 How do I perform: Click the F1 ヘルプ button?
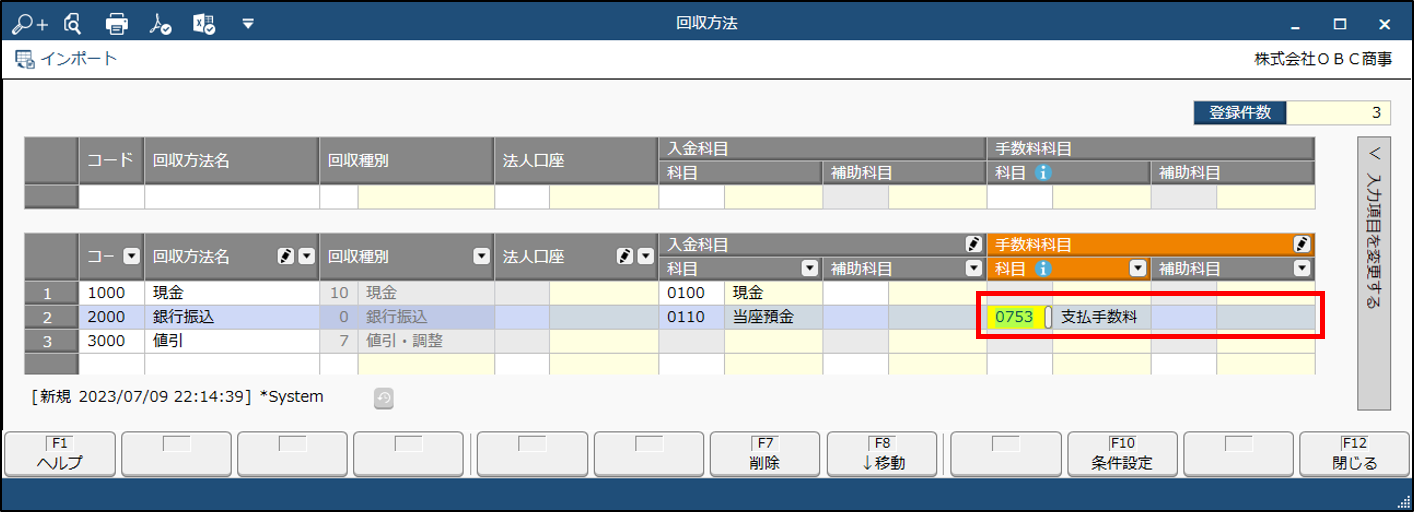click(x=60, y=454)
